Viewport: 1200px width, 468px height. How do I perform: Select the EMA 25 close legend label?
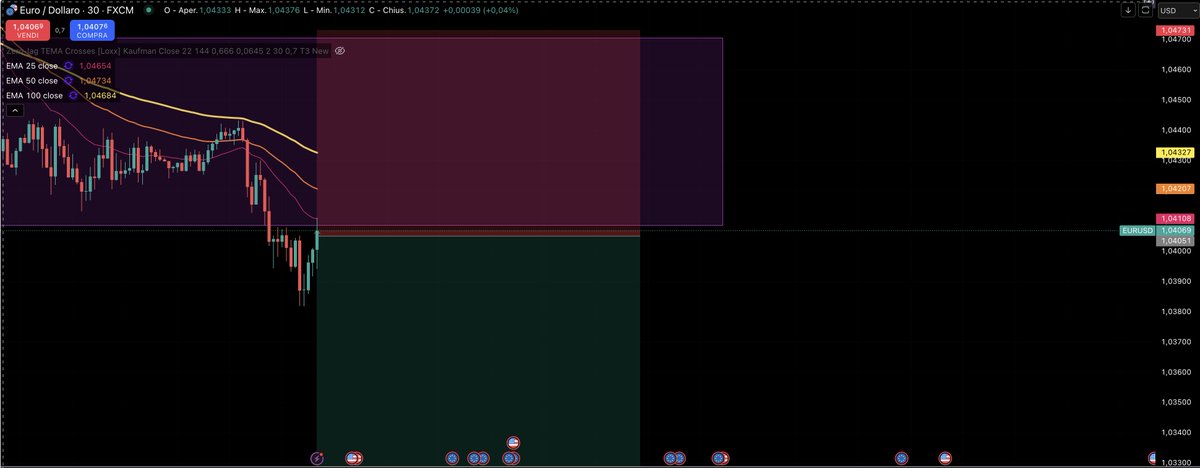pos(32,65)
